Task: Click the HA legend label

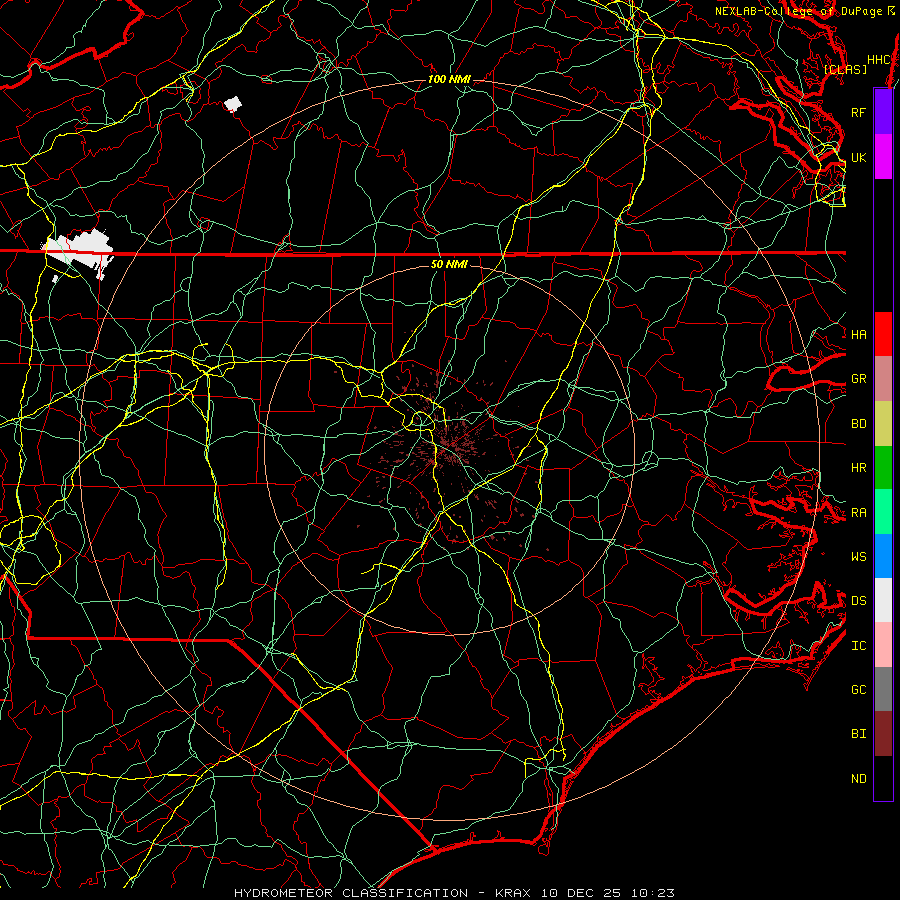Action: click(859, 335)
